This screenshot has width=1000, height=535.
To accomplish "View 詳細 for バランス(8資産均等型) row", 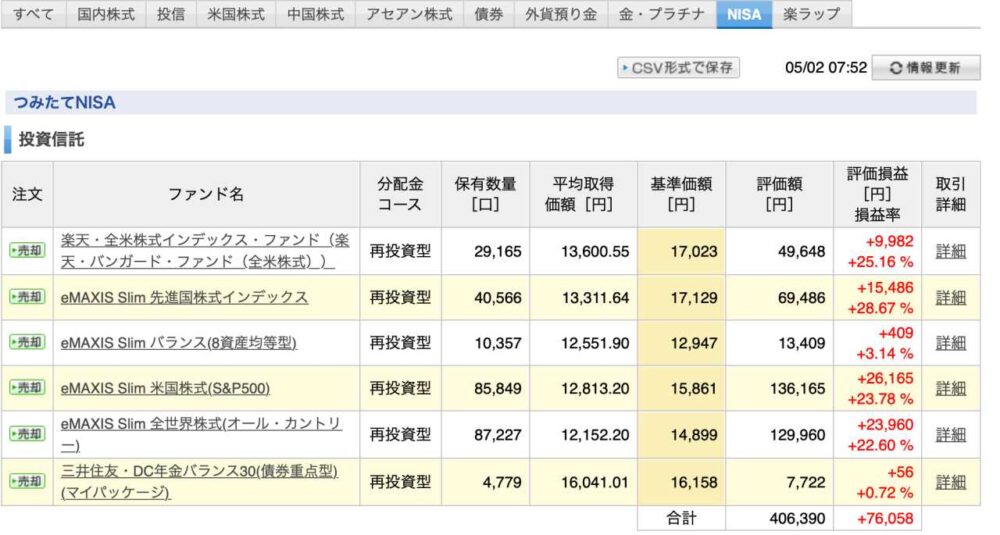I will (x=950, y=343).
